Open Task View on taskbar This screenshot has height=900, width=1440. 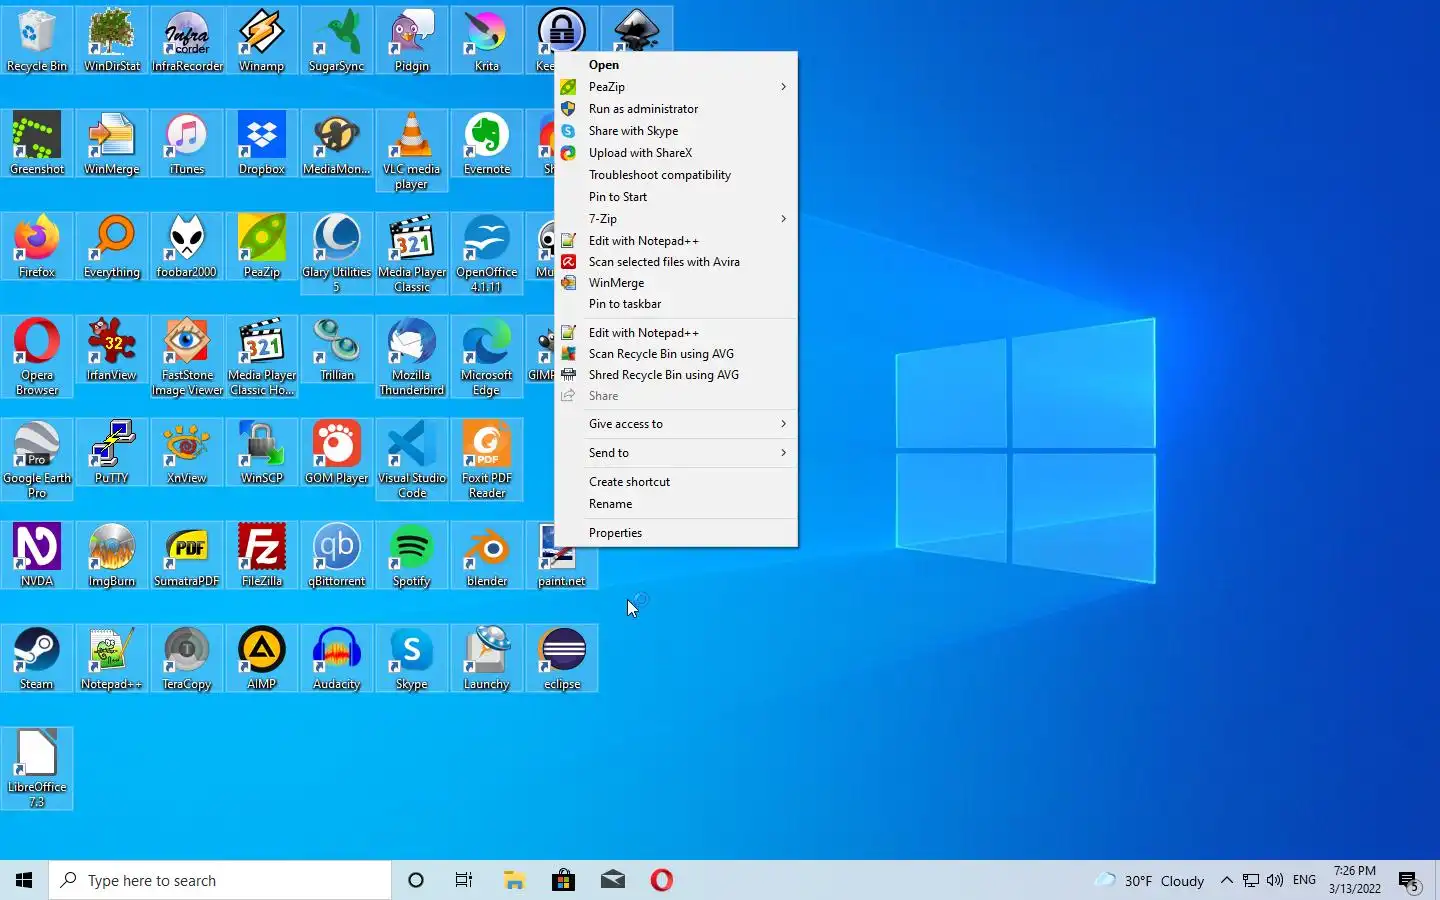pos(464,880)
